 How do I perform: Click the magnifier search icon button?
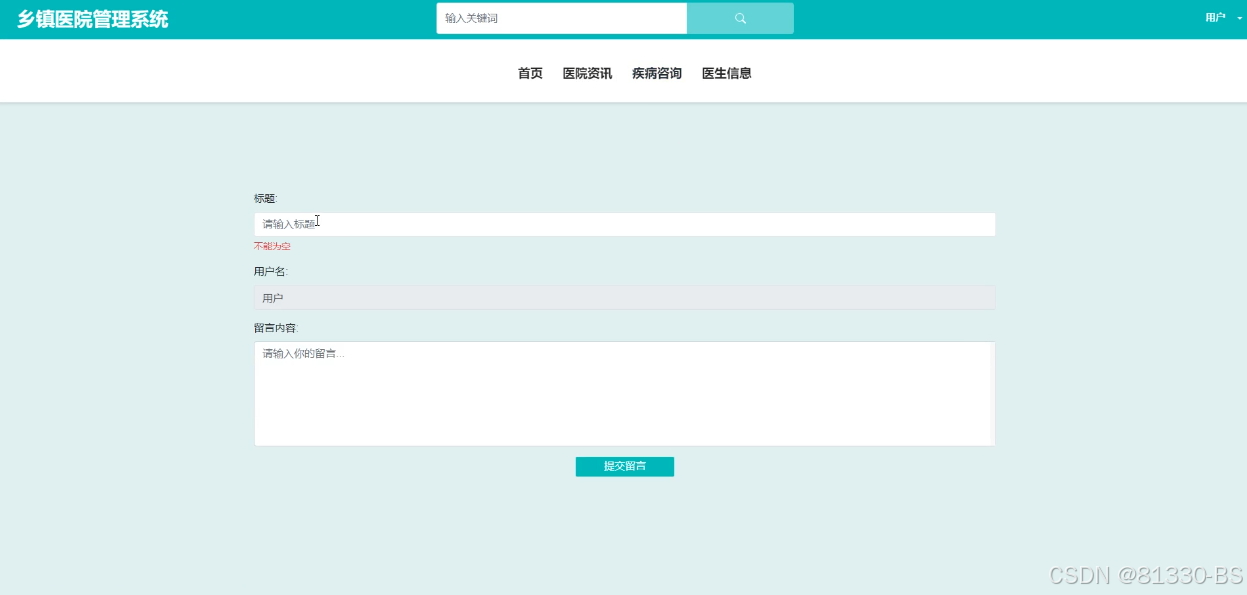pos(740,18)
